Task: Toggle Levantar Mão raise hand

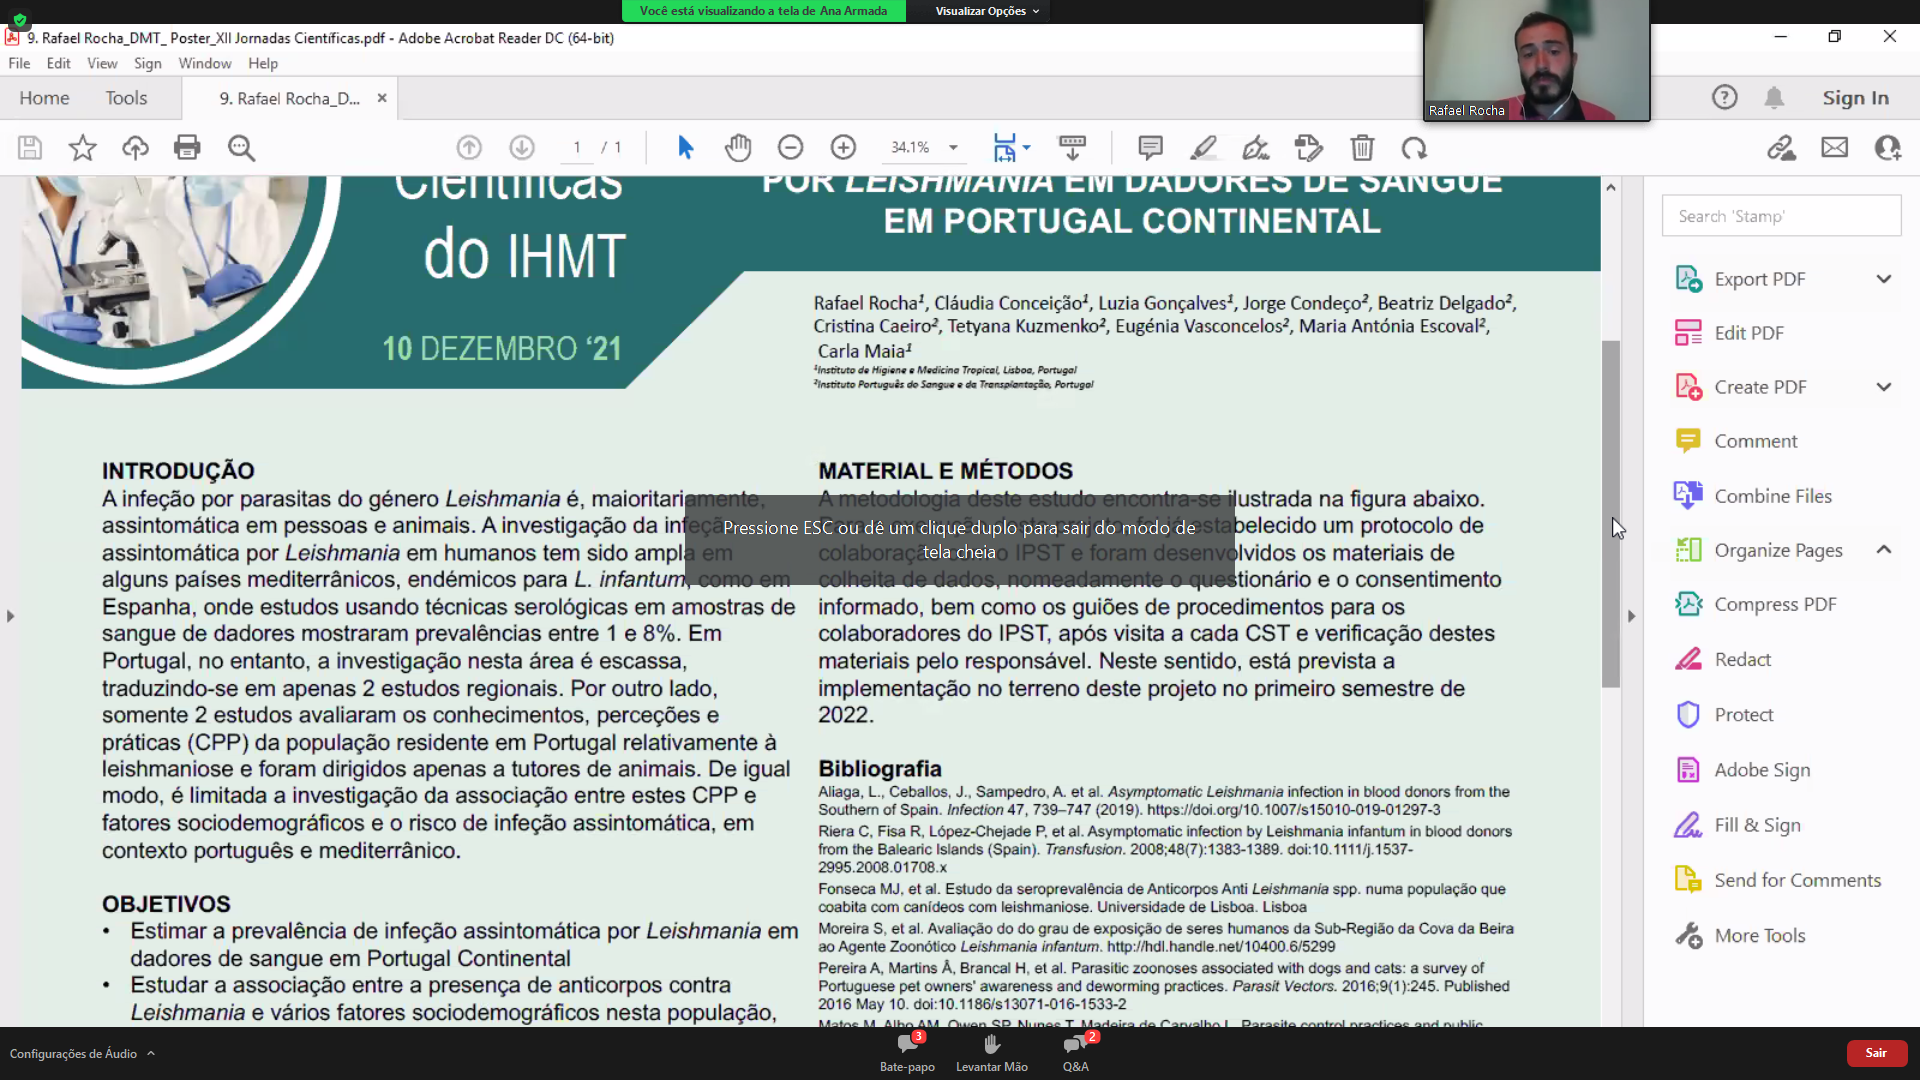Action: coord(991,1052)
